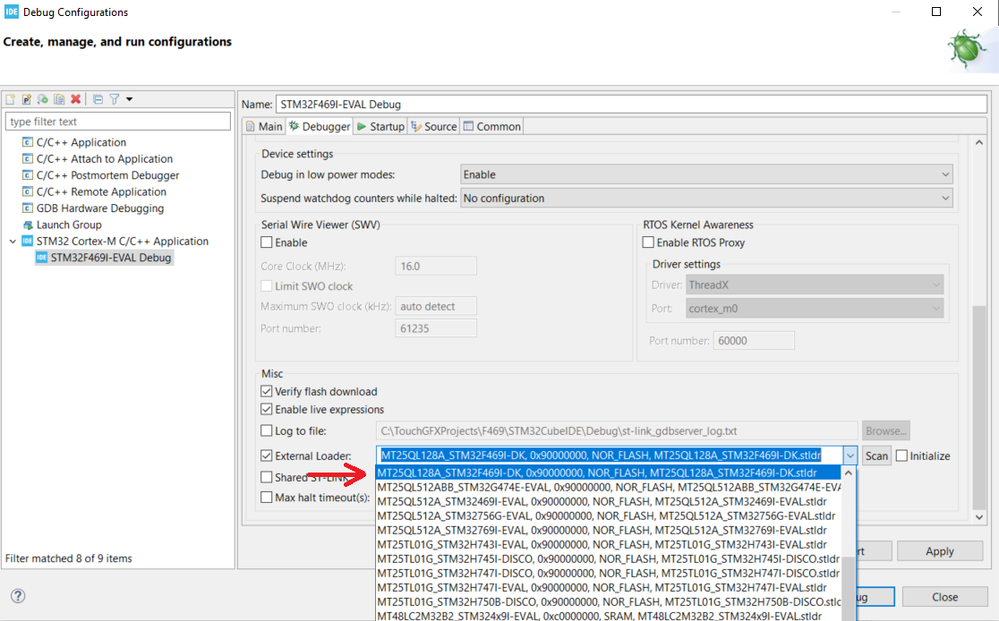Click the SWV Port number 61235 field
999x621 pixels.
436,329
